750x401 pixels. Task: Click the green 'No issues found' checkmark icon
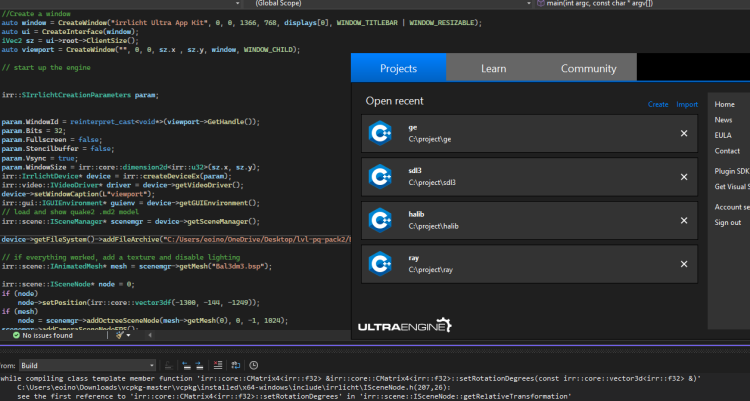(16, 335)
